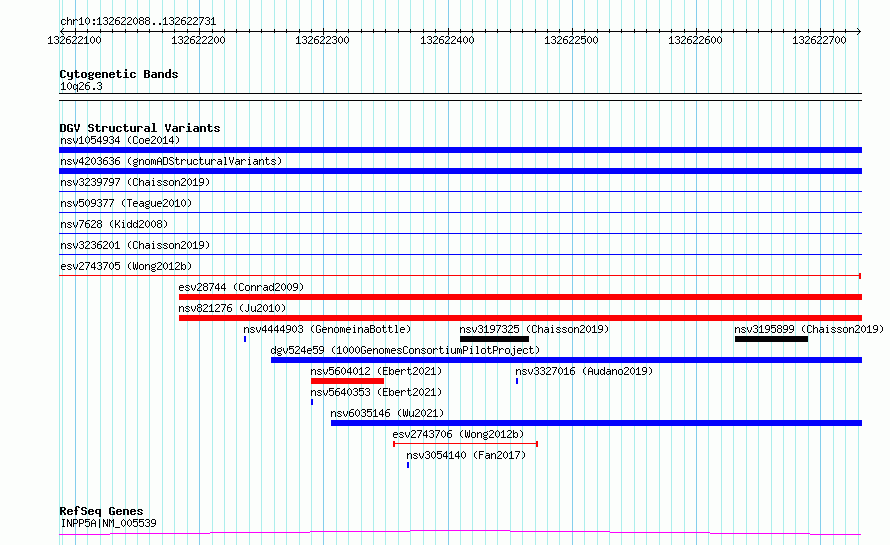
Task: Click the INPP5A|NM_005539 gene label
Action: pyautogui.click(x=108, y=523)
